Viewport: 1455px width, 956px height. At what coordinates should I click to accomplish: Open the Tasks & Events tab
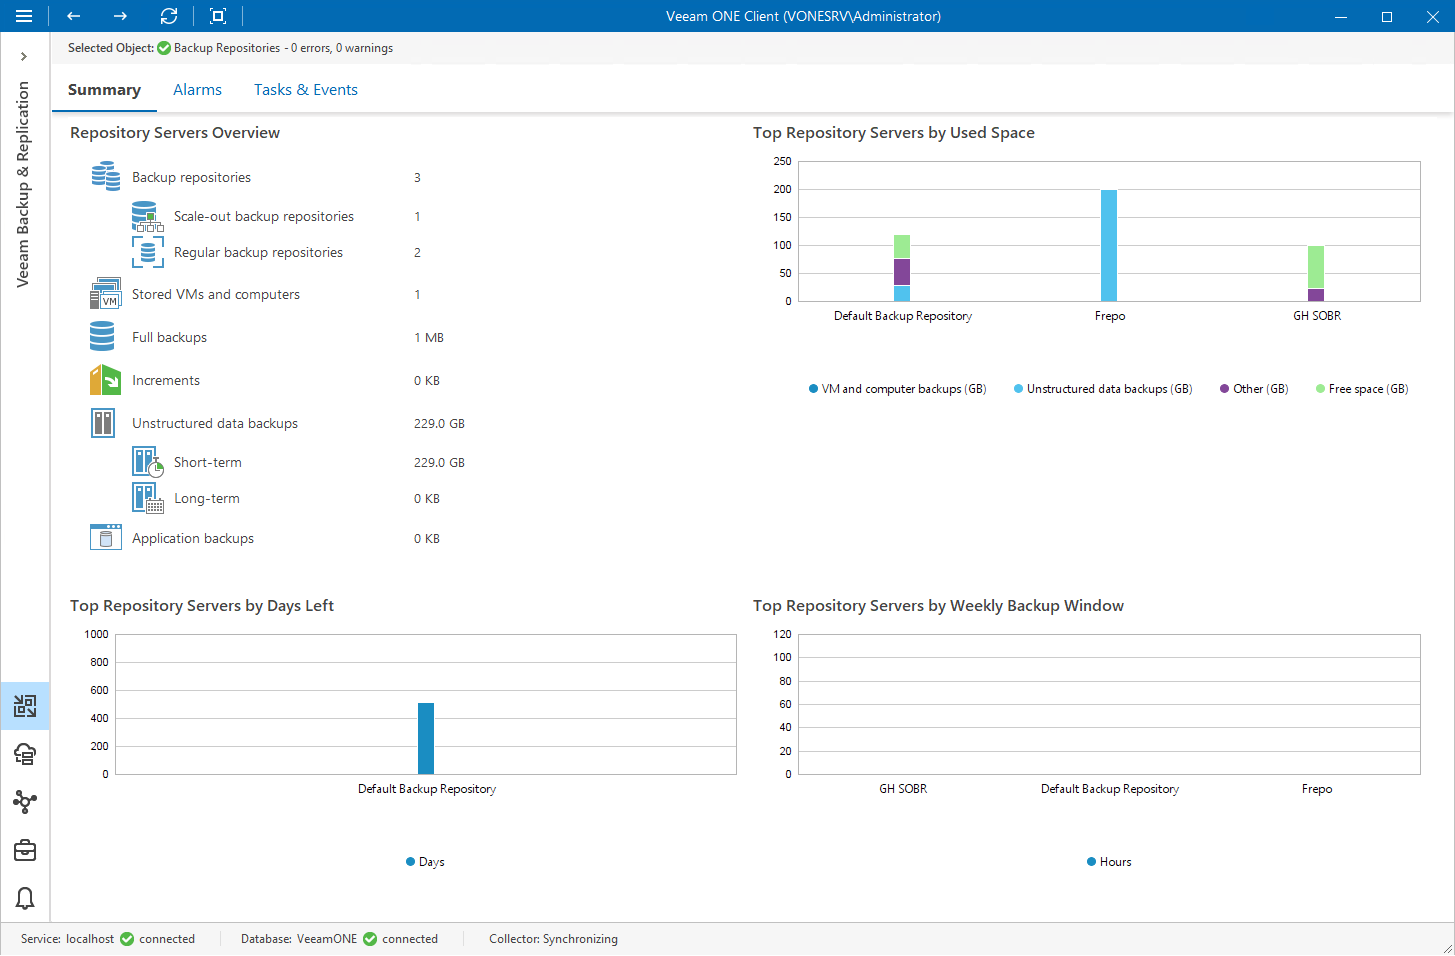coord(305,89)
